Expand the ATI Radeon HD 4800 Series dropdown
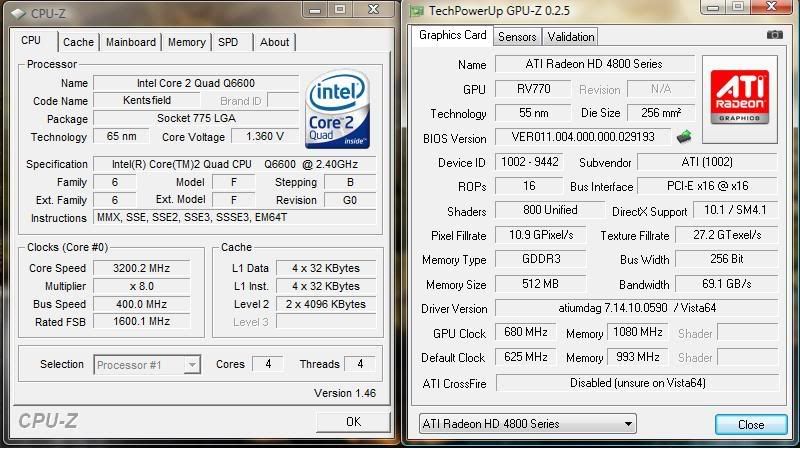The width and height of the screenshot is (800, 449). click(x=527, y=424)
